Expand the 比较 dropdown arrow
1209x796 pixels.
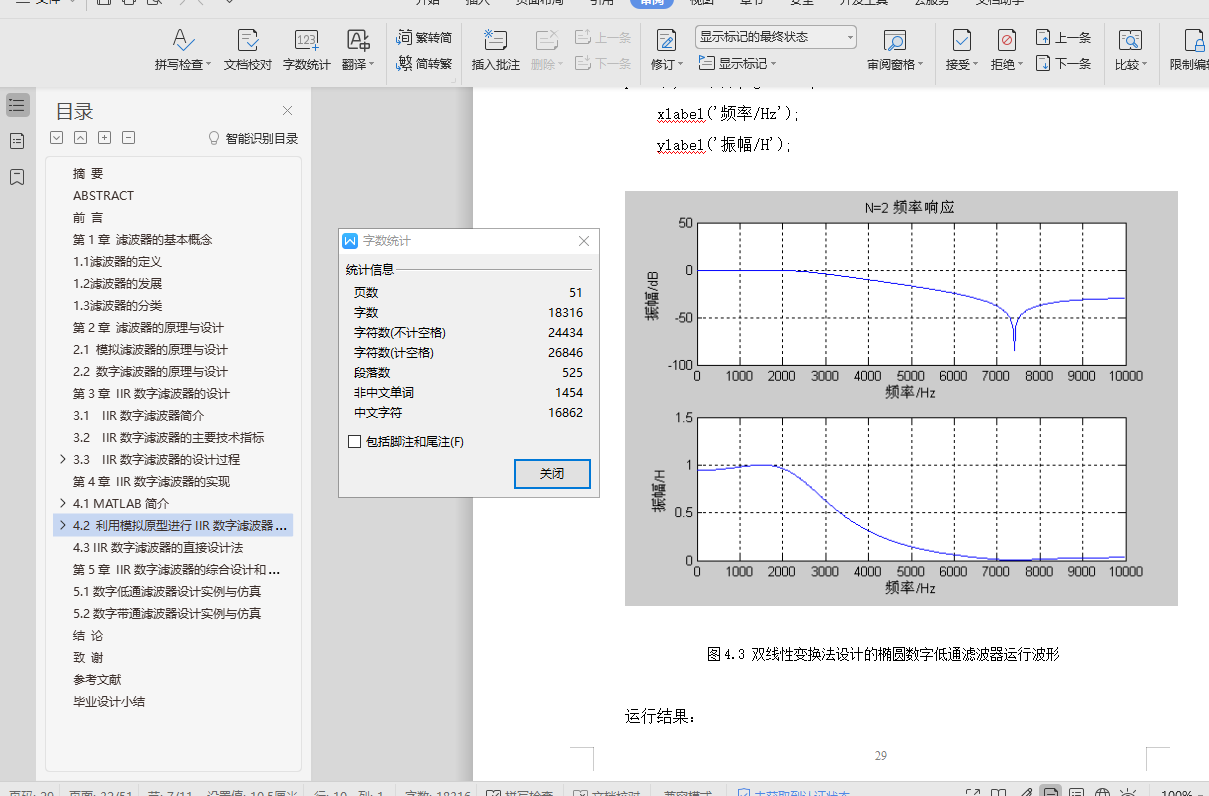1144,65
